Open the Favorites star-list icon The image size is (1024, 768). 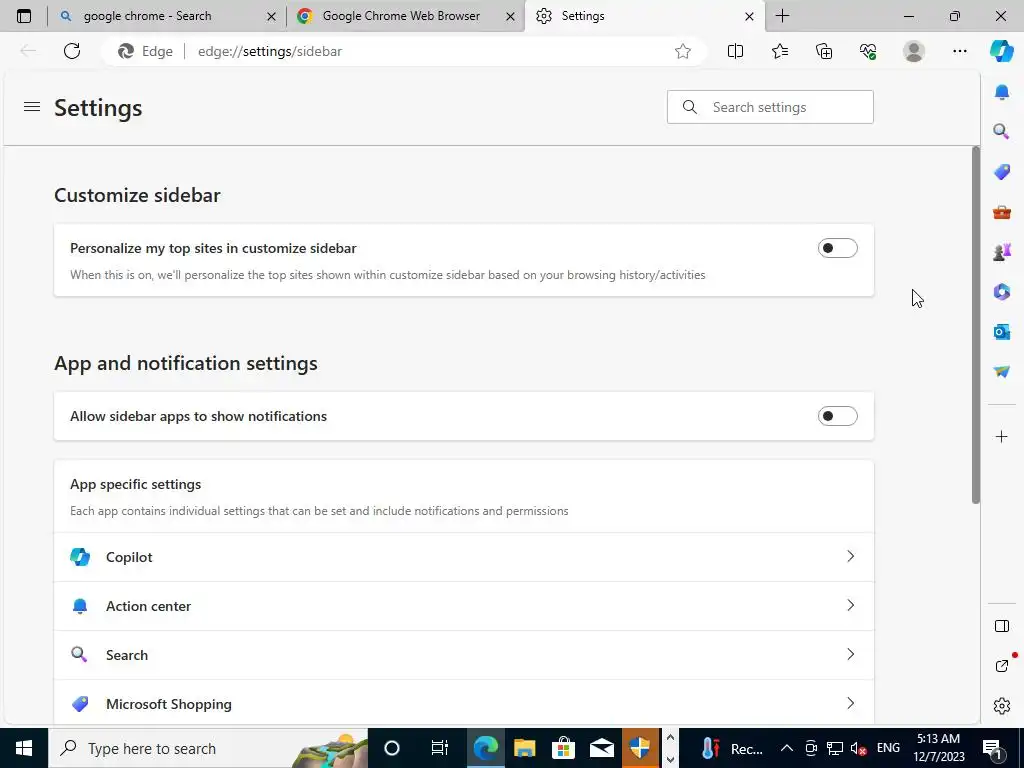(x=779, y=51)
